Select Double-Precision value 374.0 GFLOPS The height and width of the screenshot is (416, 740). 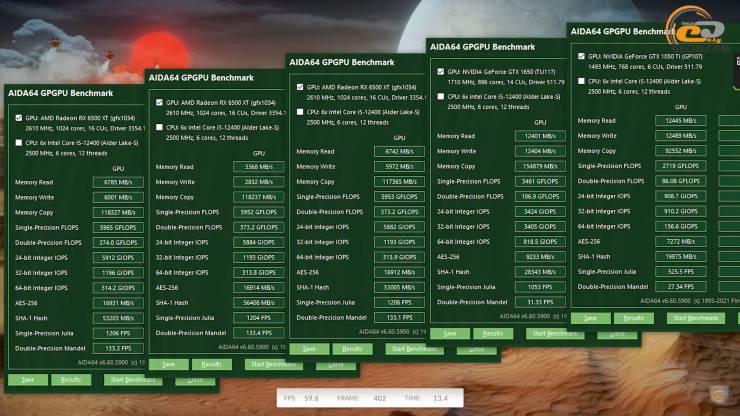tap(118, 243)
